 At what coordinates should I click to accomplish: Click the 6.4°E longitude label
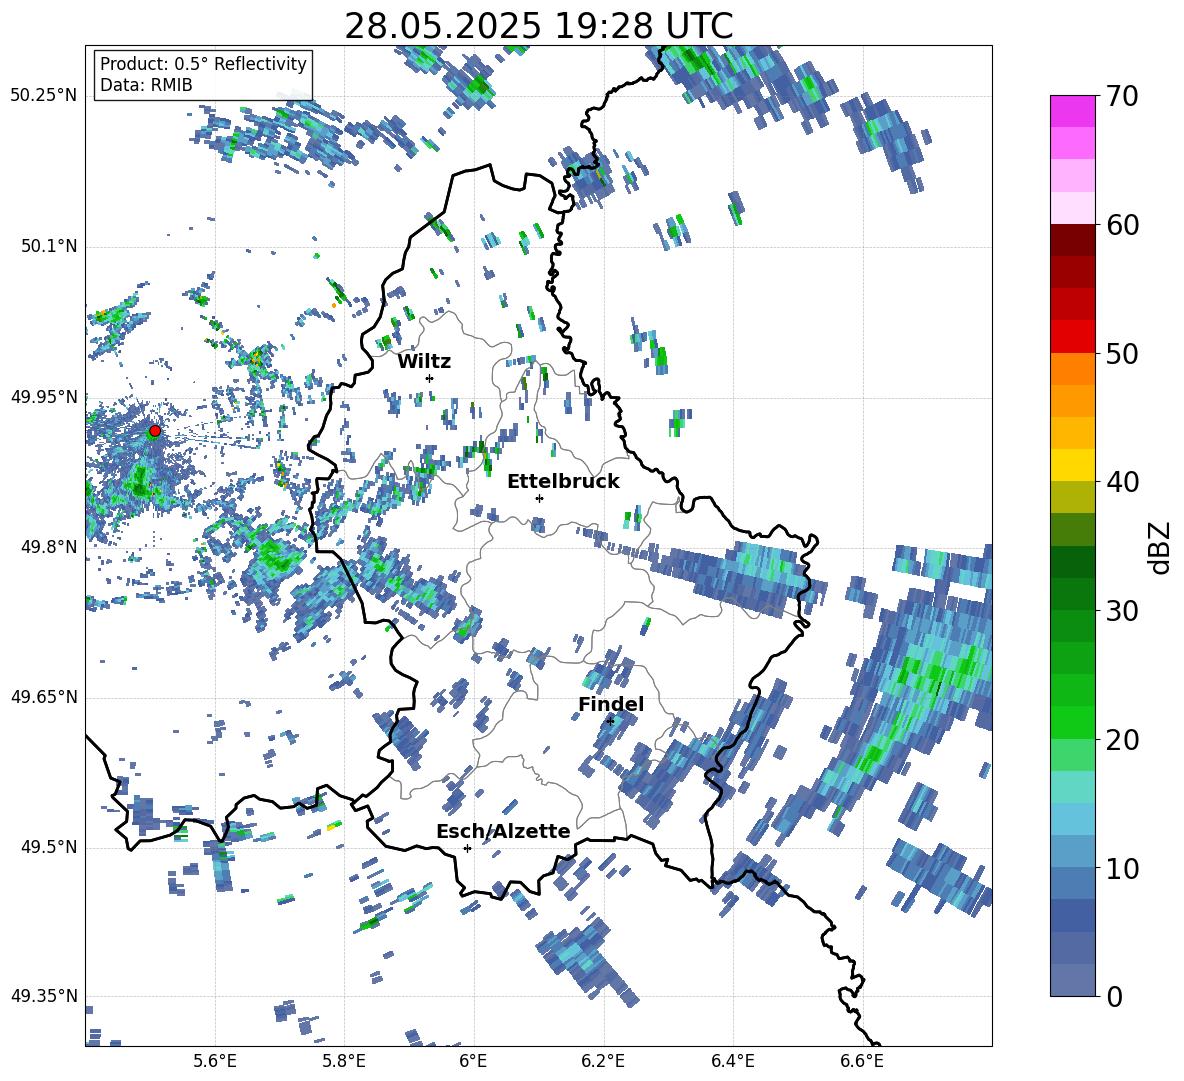[x=732, y=1061]
